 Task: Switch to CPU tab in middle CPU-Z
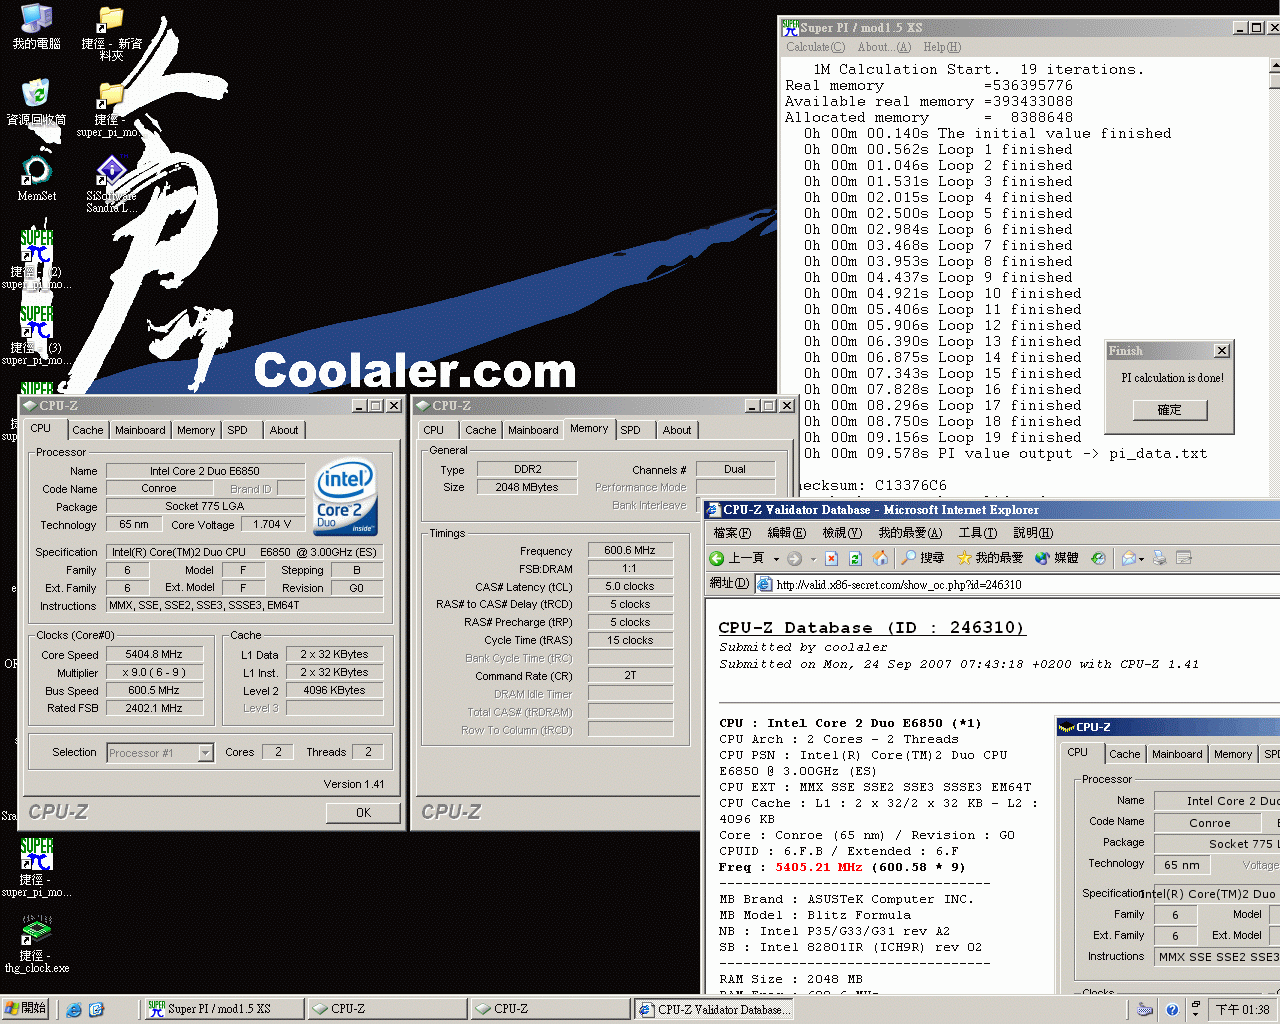[x=433, y=430]
